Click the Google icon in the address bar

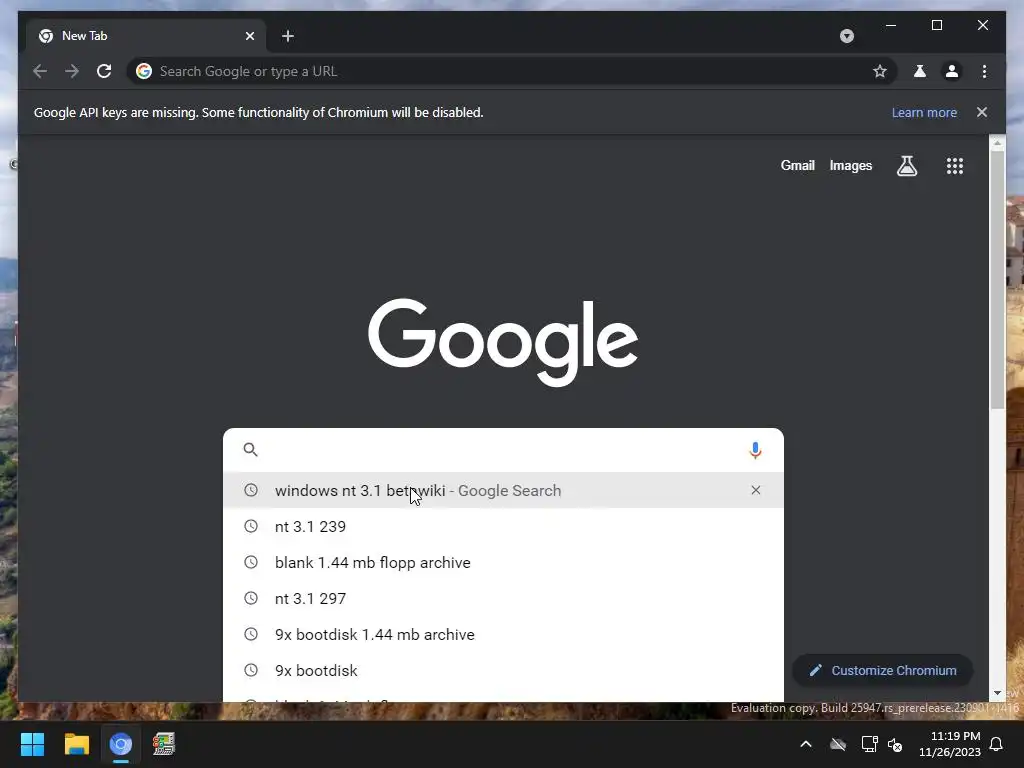coord(144,71)
